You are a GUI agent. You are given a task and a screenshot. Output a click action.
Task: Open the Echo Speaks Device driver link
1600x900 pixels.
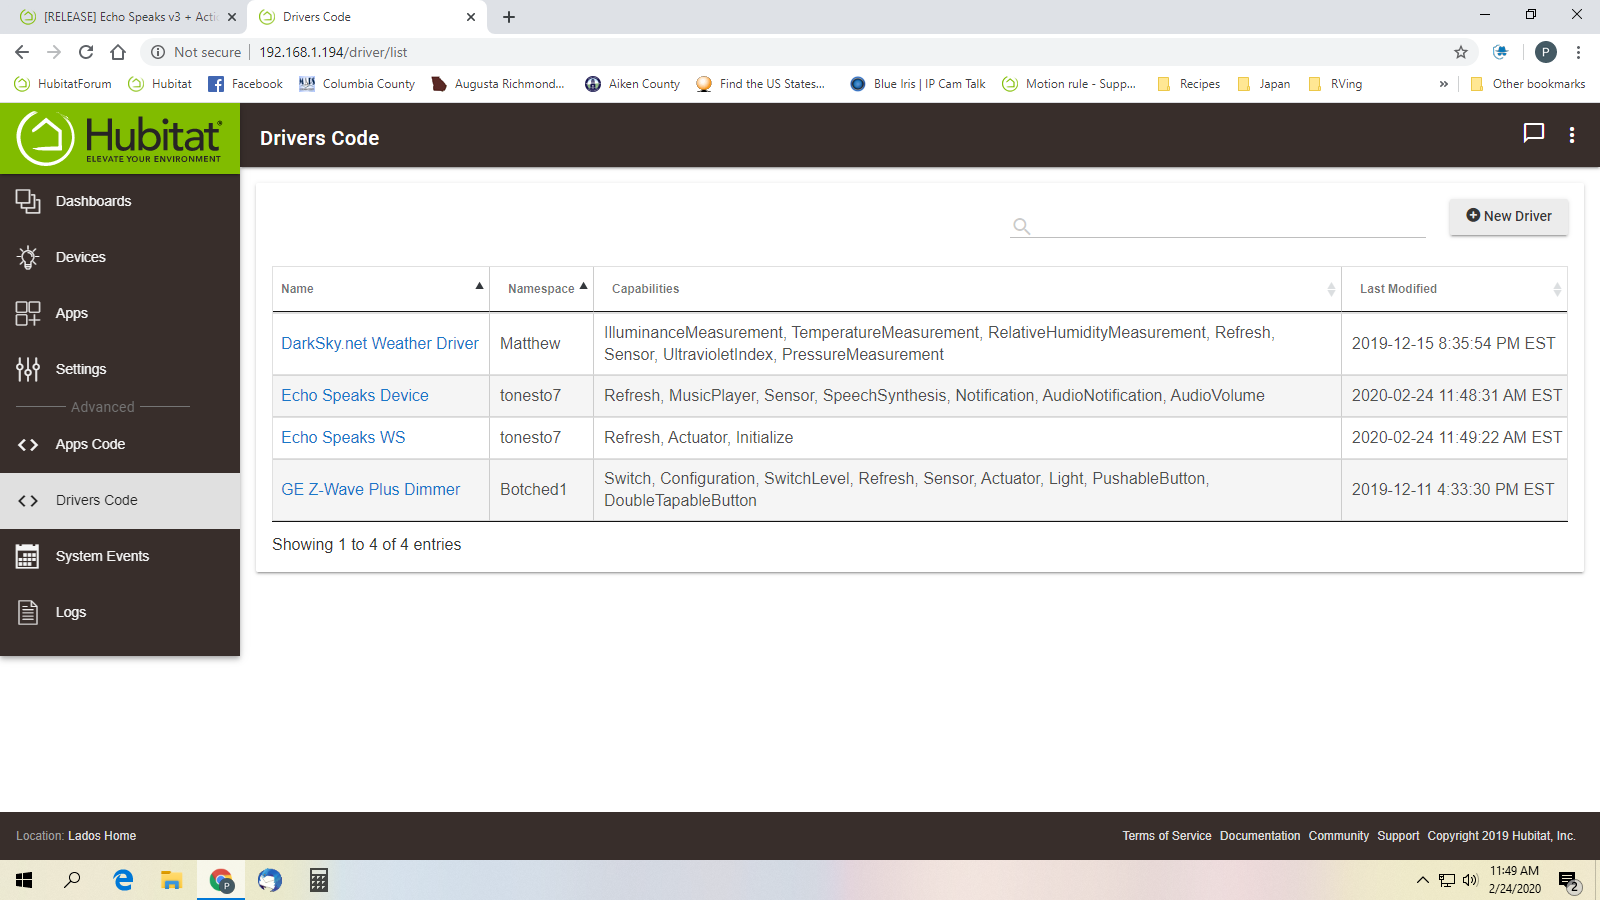click(x=354, y=395)
